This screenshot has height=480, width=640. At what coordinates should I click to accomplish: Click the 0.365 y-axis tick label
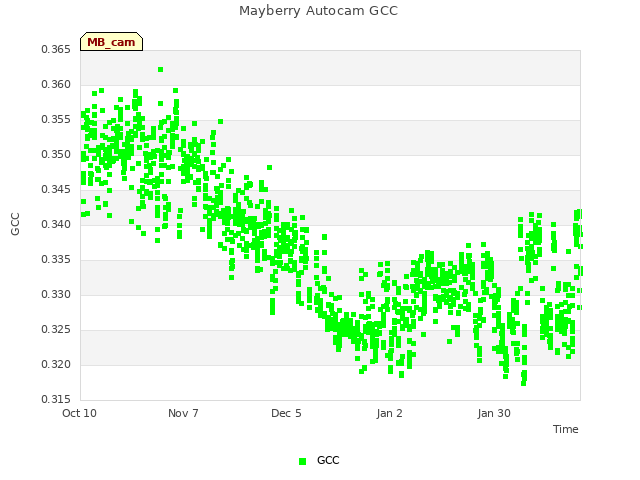(x=56, y=49)
